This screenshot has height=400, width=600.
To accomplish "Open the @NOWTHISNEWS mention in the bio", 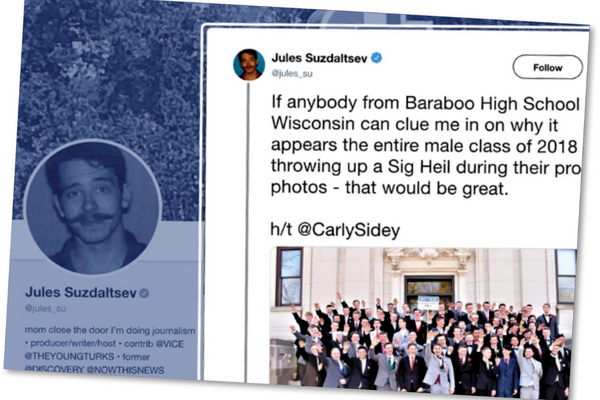I will (x=125, y=370).
